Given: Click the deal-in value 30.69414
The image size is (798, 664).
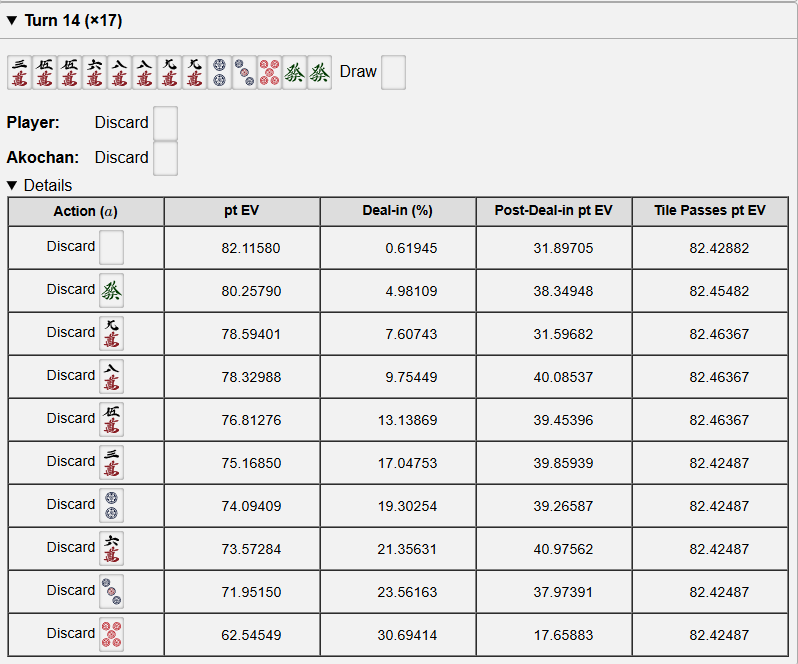Looking at the screenshot, I should pyautogui.click(x=407, y=635).
